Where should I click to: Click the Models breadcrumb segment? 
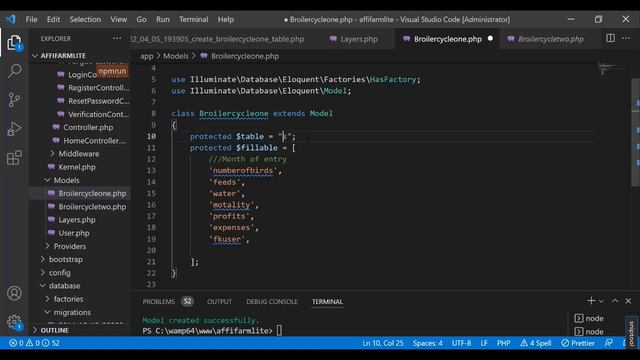(x=176, y=56)
